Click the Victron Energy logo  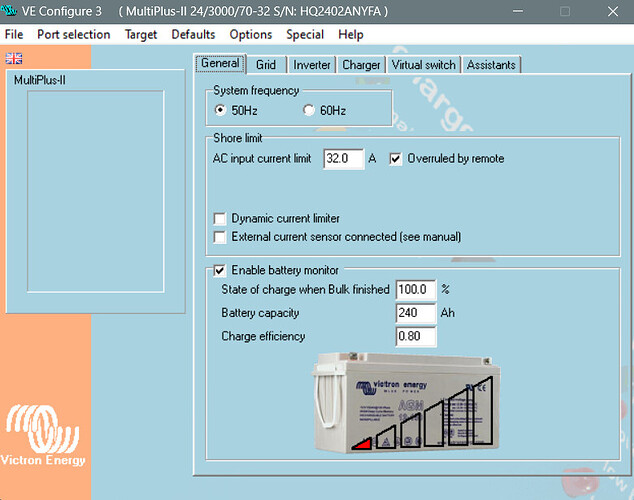43,436
